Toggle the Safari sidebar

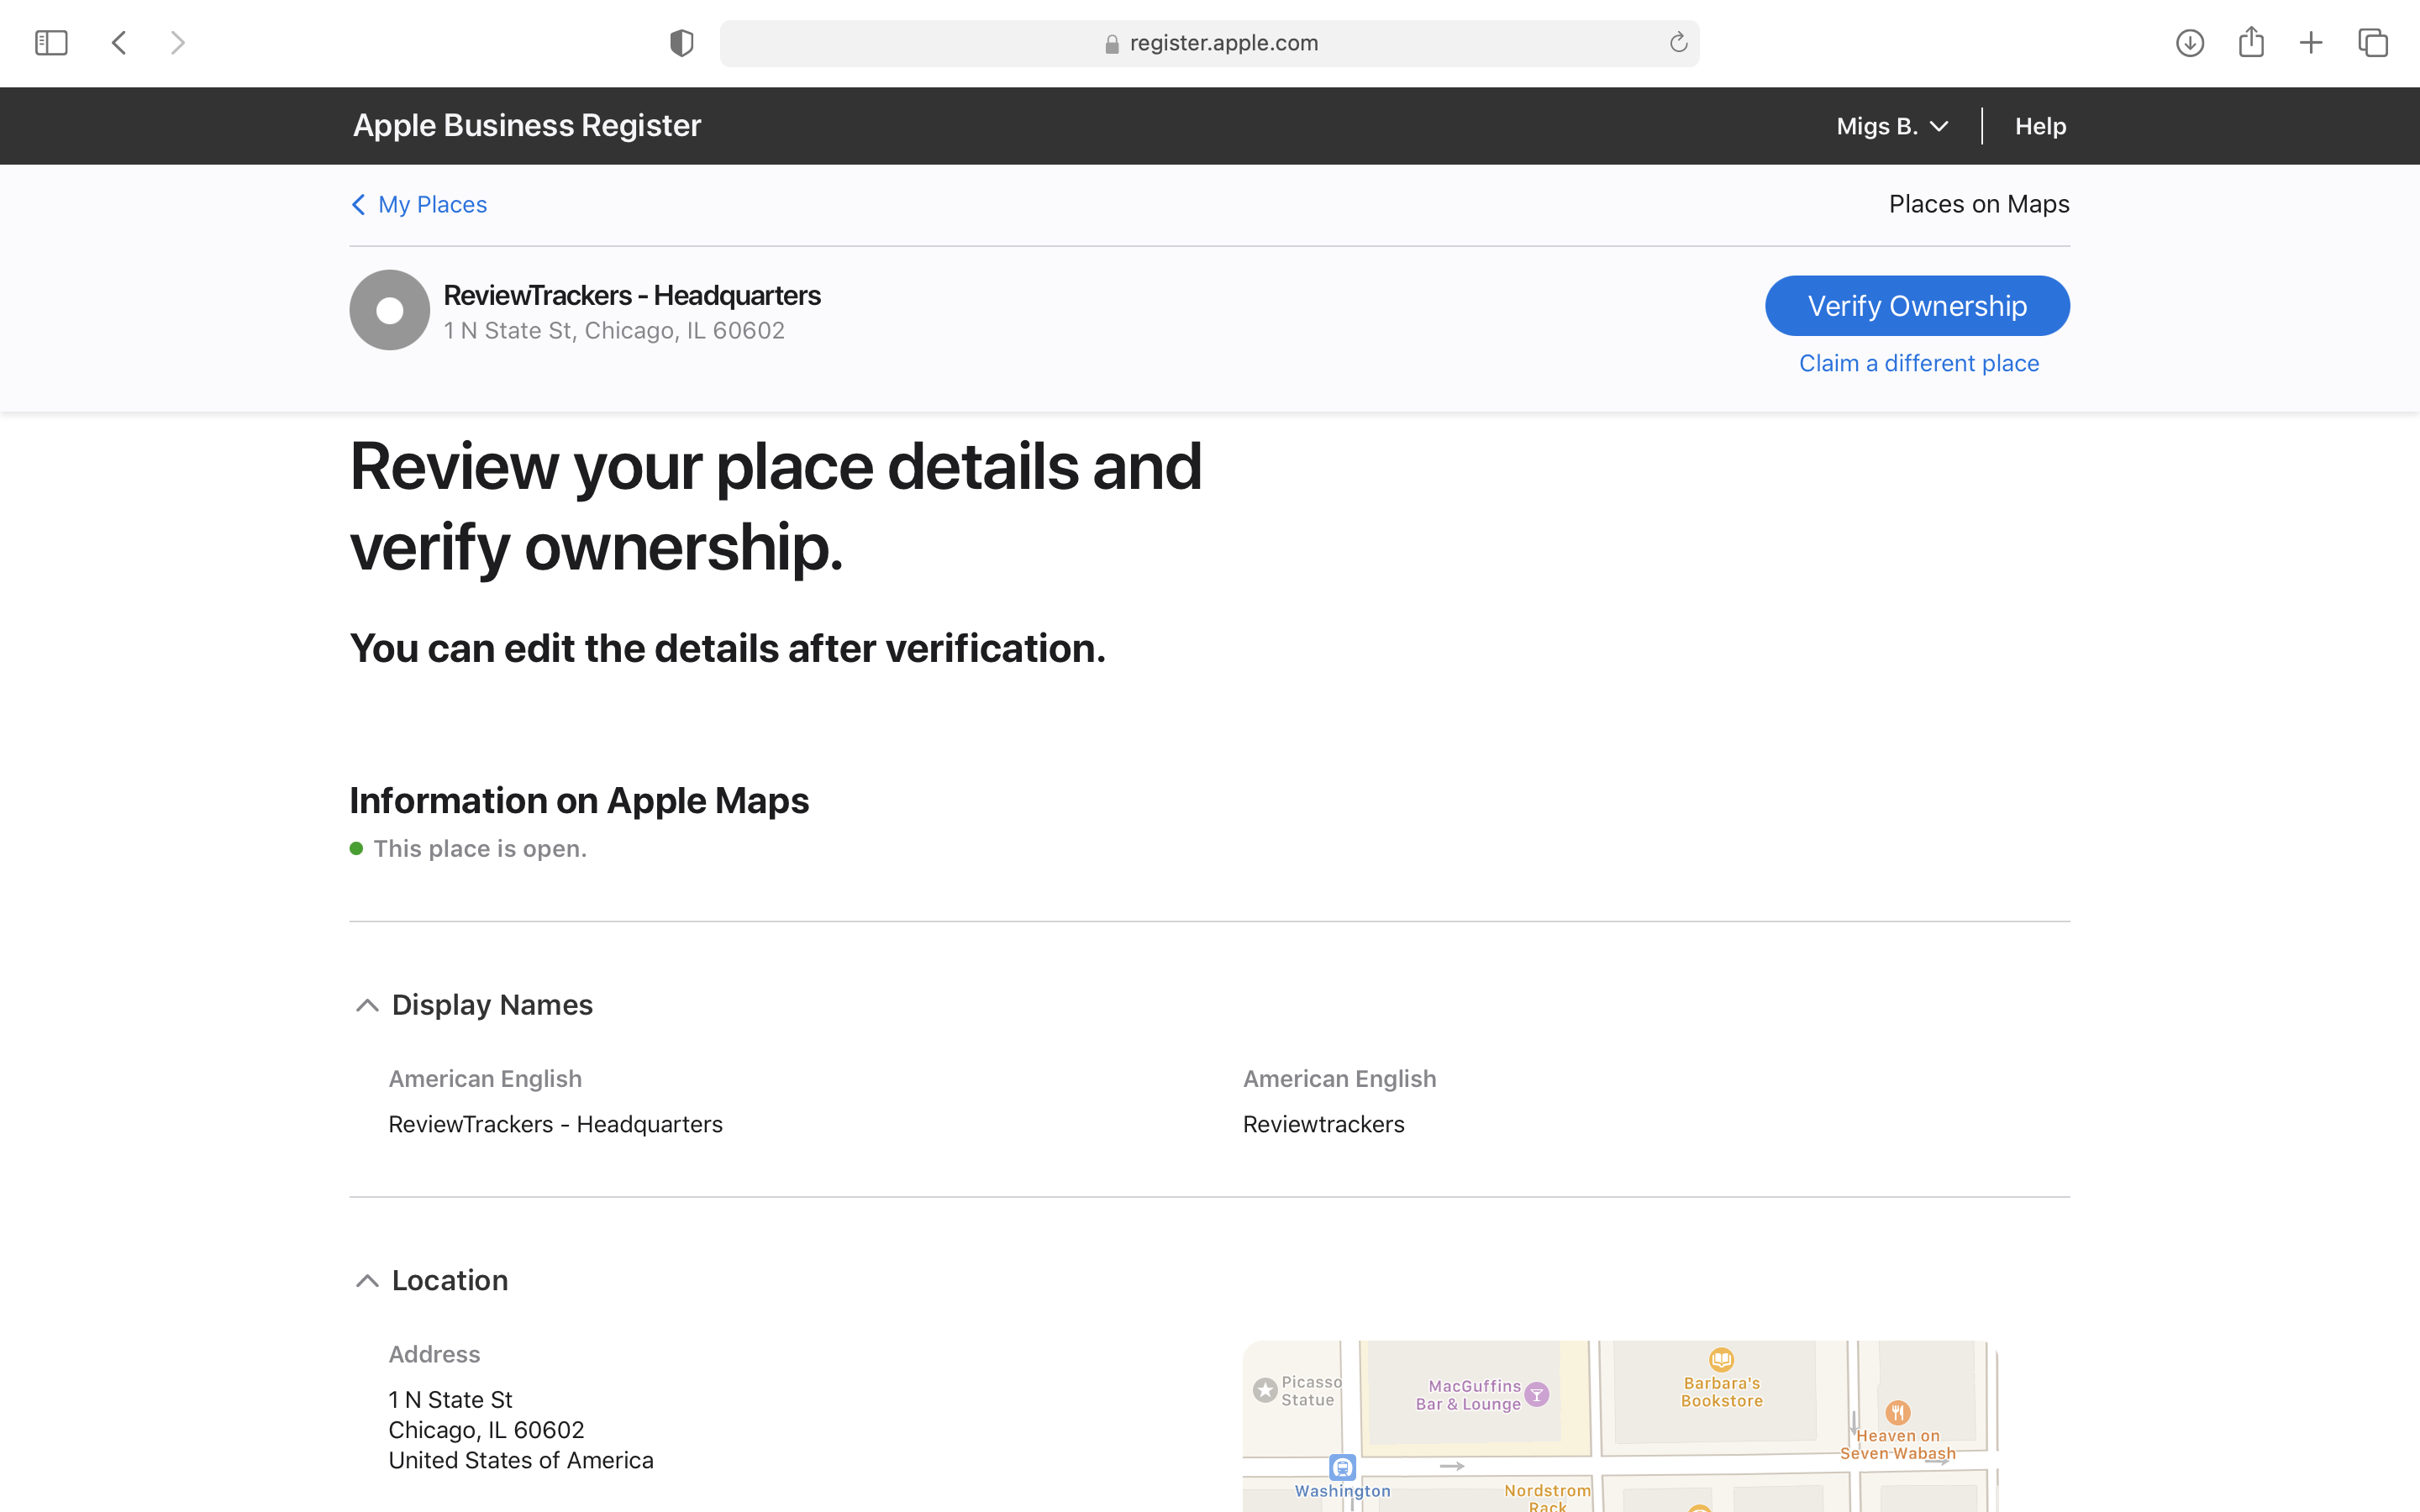(x=51, y=42)
